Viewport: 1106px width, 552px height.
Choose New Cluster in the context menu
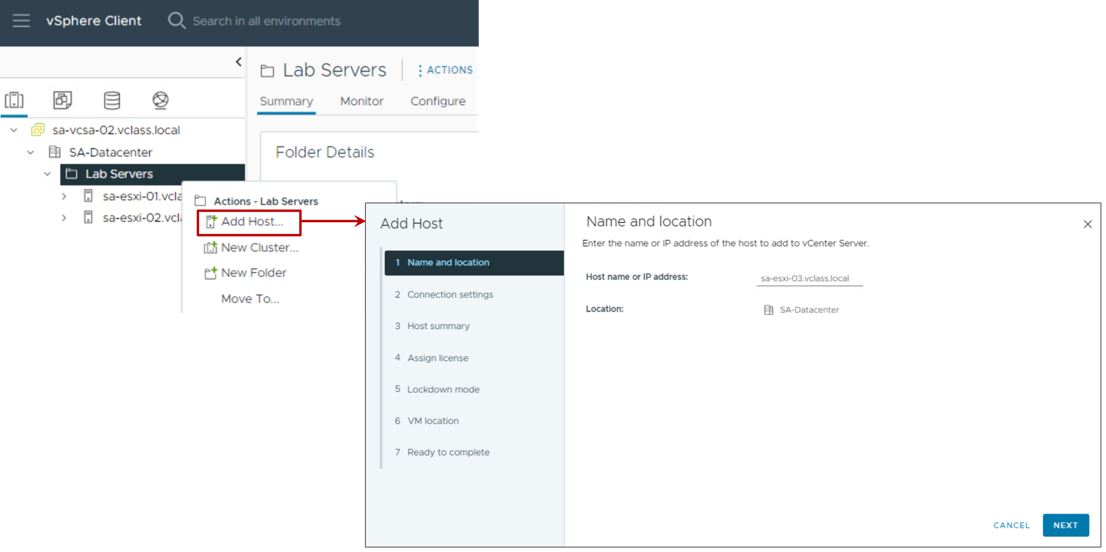coord(258,248)
